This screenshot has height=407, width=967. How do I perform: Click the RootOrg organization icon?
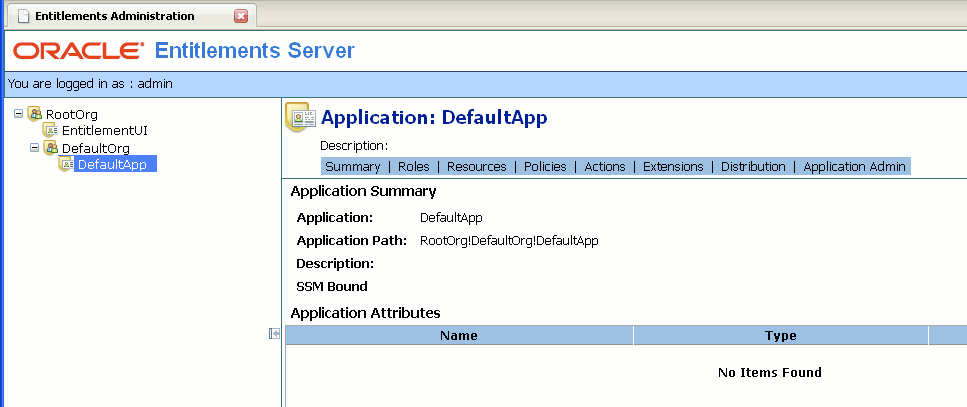coord(35,114)
